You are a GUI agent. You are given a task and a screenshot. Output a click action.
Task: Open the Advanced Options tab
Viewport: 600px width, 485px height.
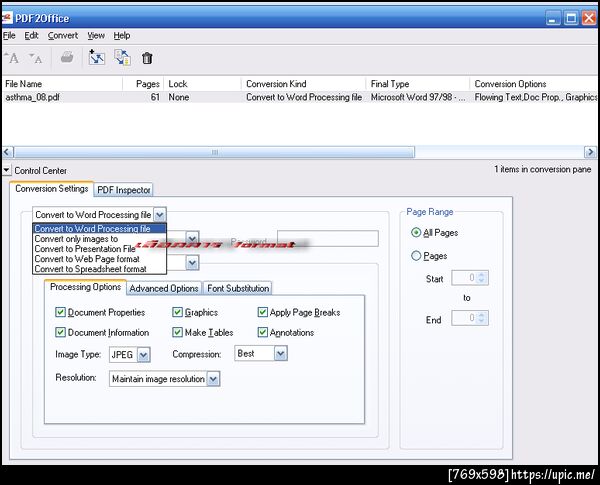(164, 288)
